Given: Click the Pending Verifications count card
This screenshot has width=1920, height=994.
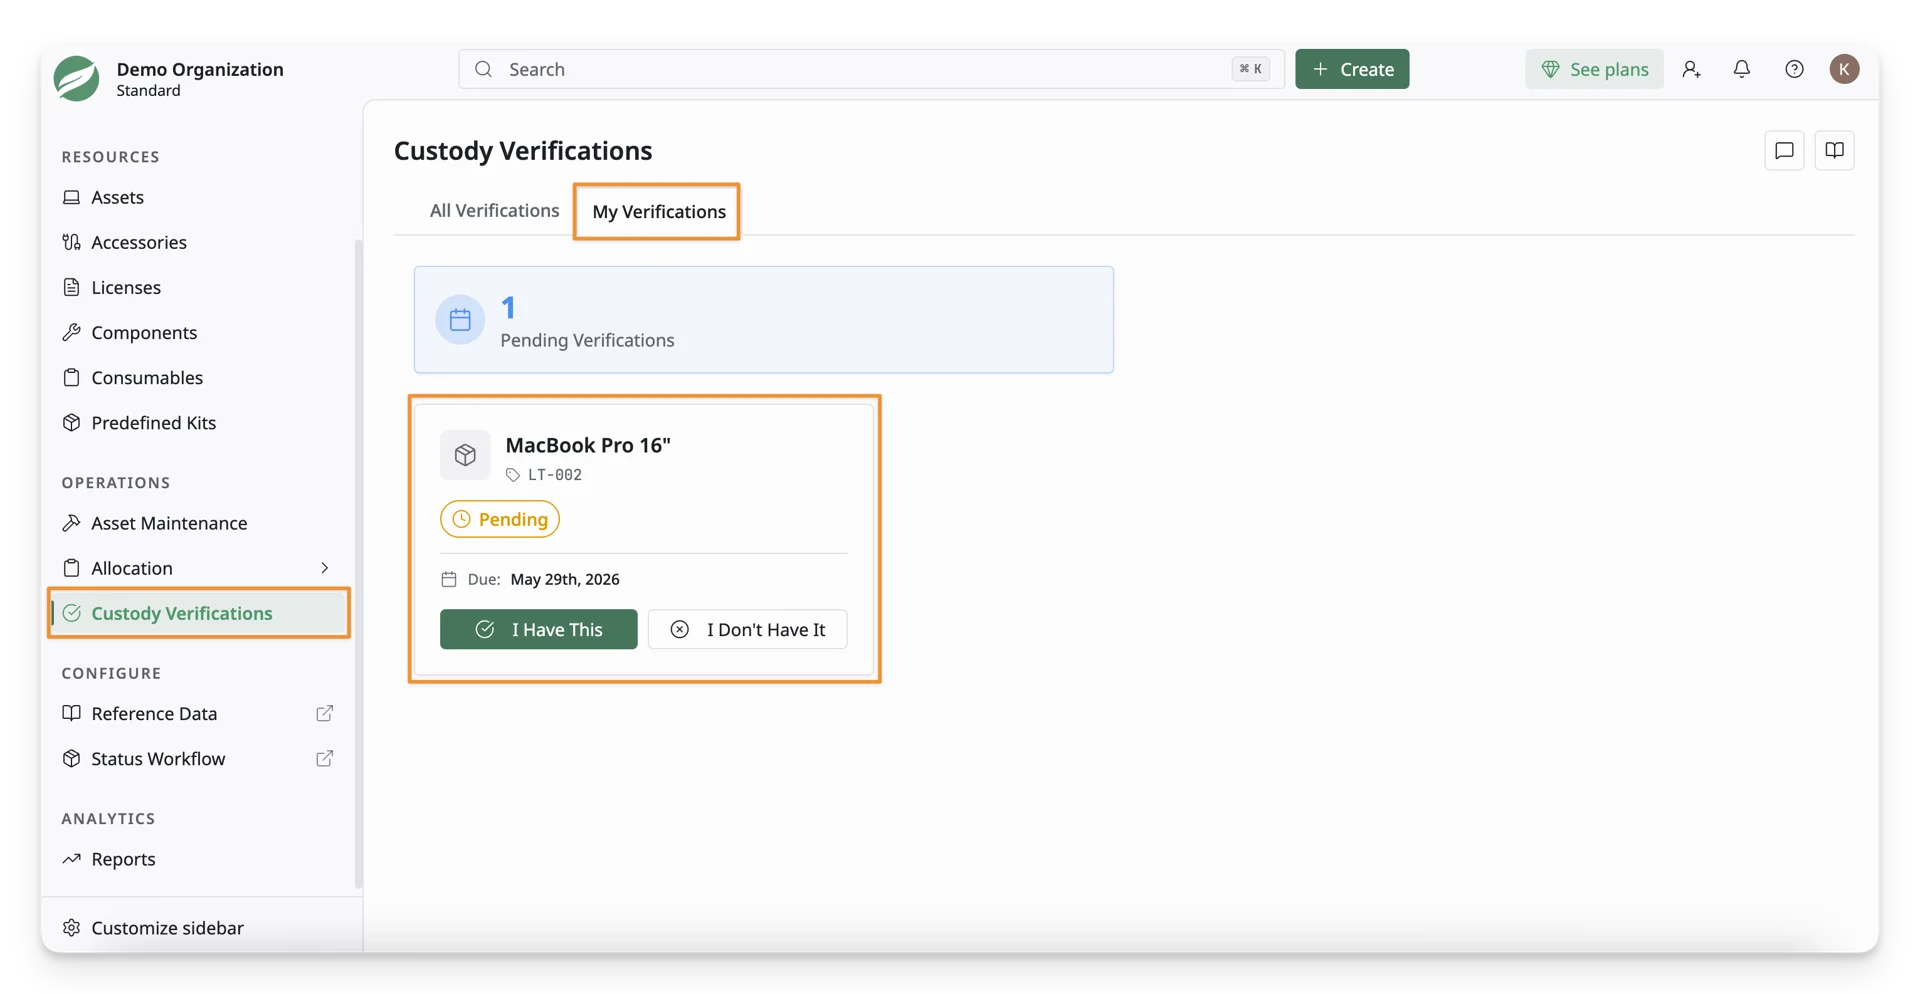Looking at the screenshot, I should 764,320.
